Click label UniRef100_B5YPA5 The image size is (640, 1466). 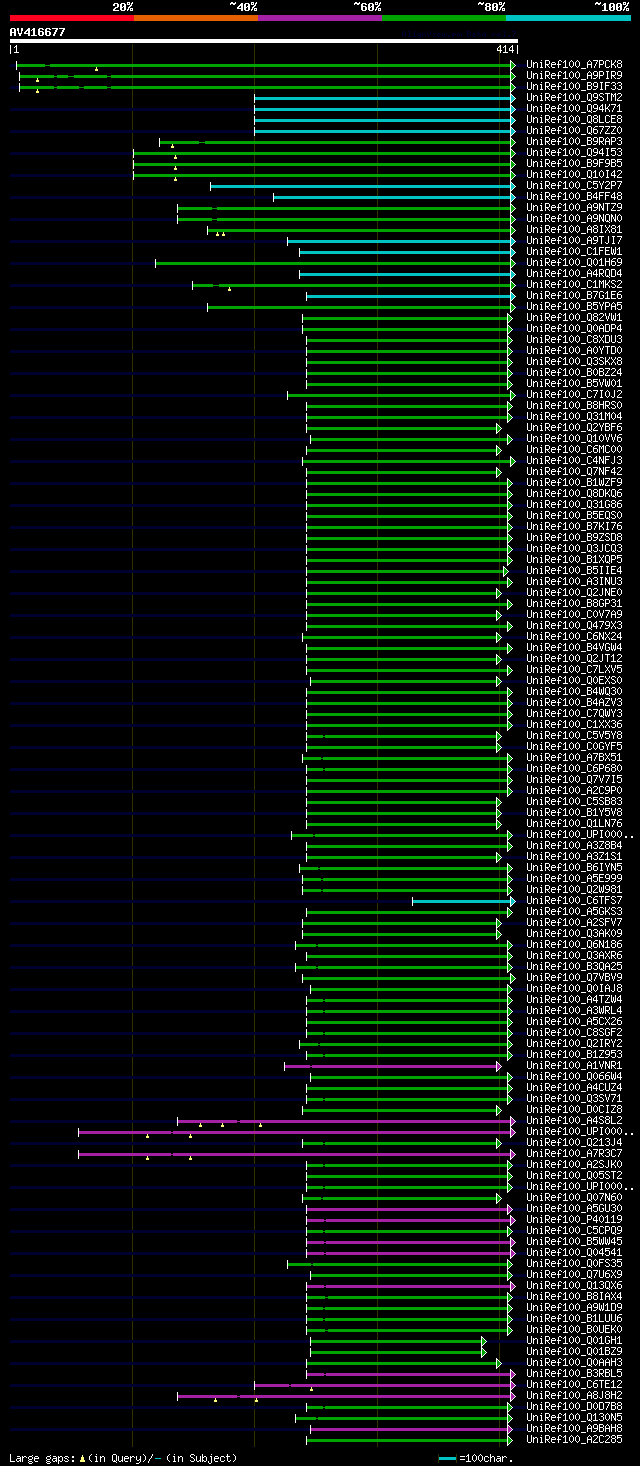(574, 306)
